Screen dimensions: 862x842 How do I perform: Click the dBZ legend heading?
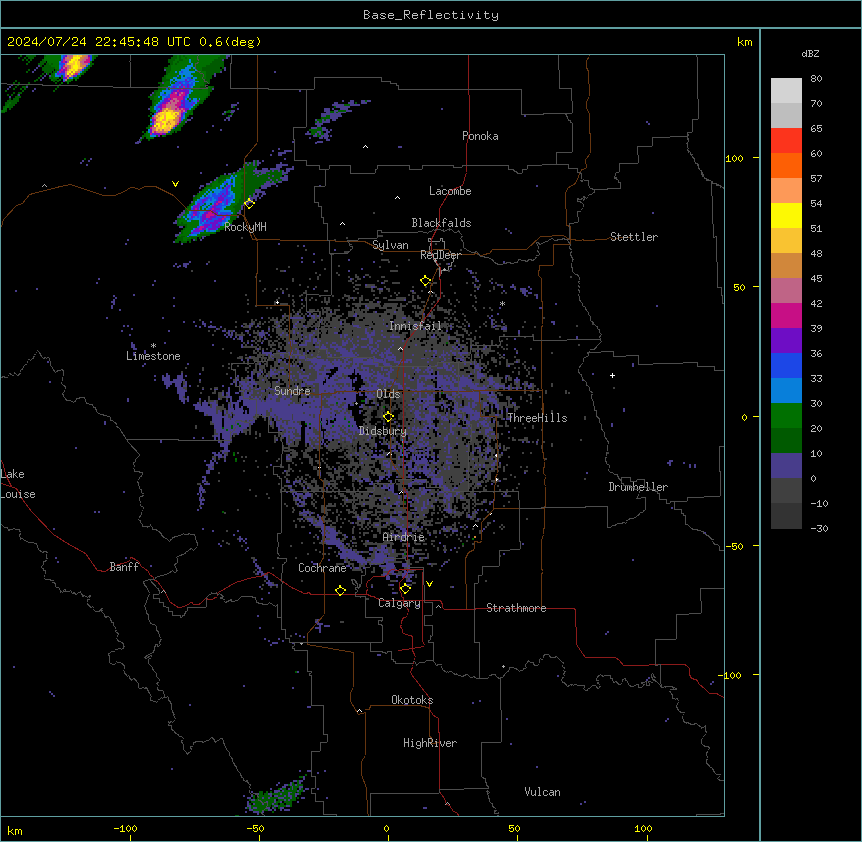coord(810,53)
